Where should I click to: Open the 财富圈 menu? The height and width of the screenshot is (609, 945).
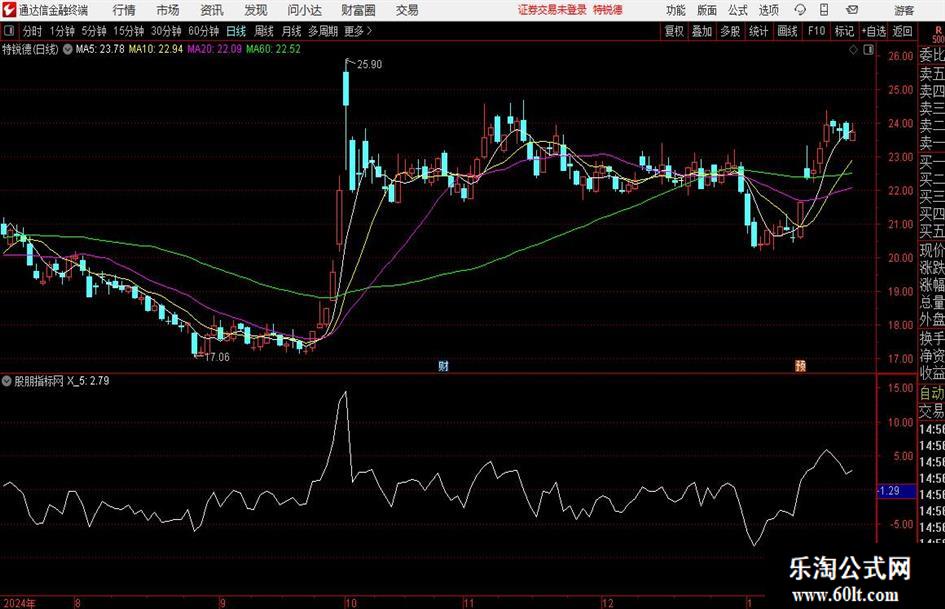pyautogui.click(x=358, y=10)
